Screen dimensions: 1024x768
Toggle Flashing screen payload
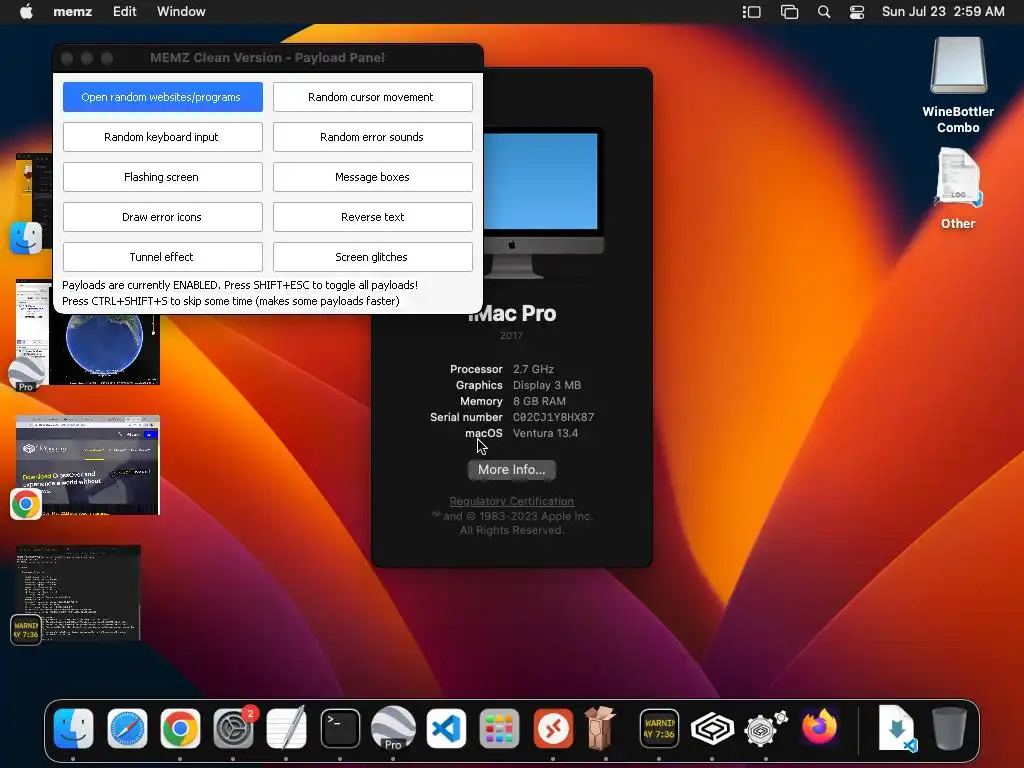163,177
